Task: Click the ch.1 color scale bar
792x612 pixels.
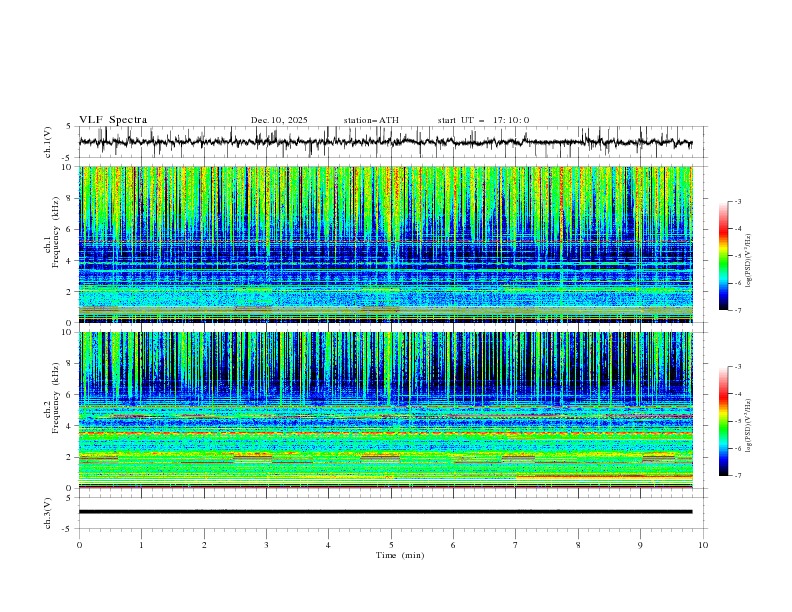Action: click(723, 256)
